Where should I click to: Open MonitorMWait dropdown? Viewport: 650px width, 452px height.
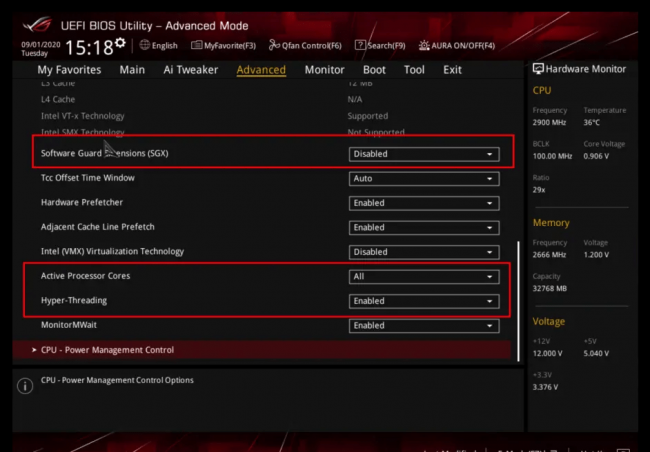point(424,326)
